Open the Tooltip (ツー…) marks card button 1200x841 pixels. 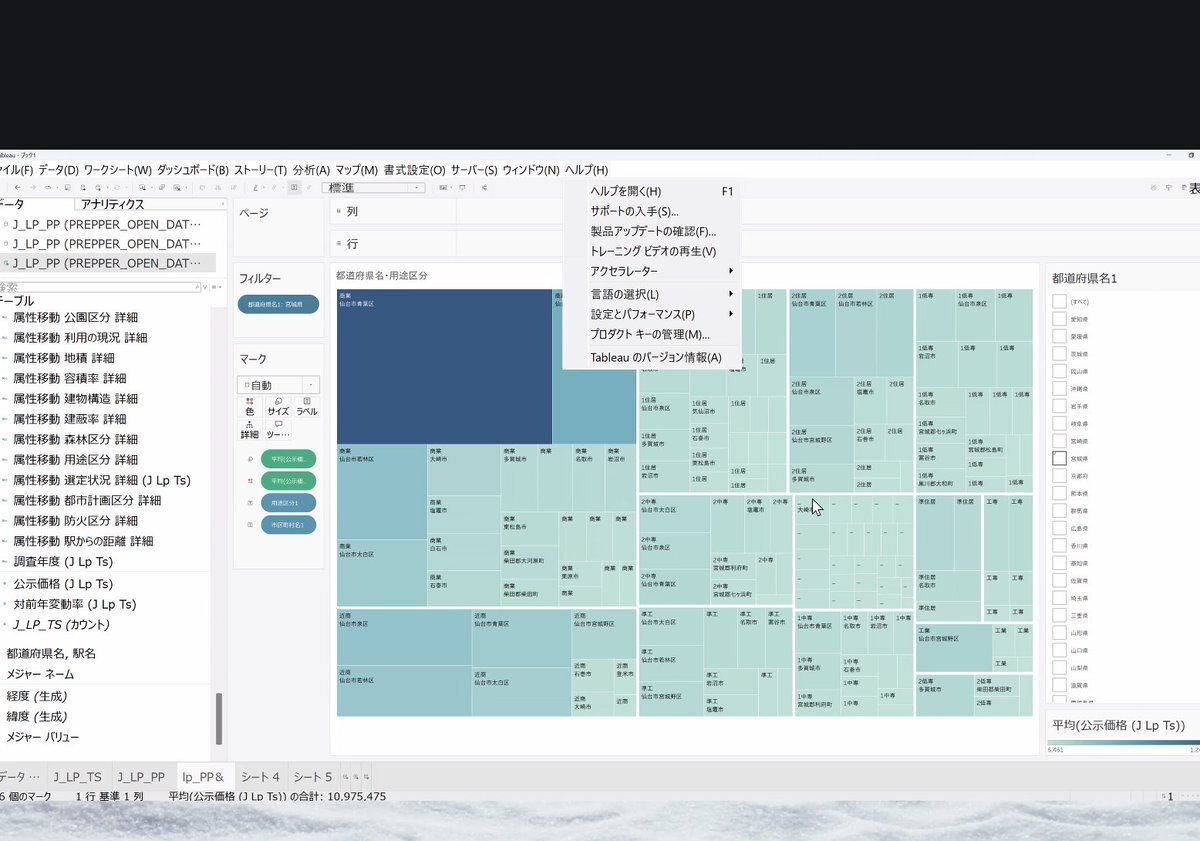point(278,430)
